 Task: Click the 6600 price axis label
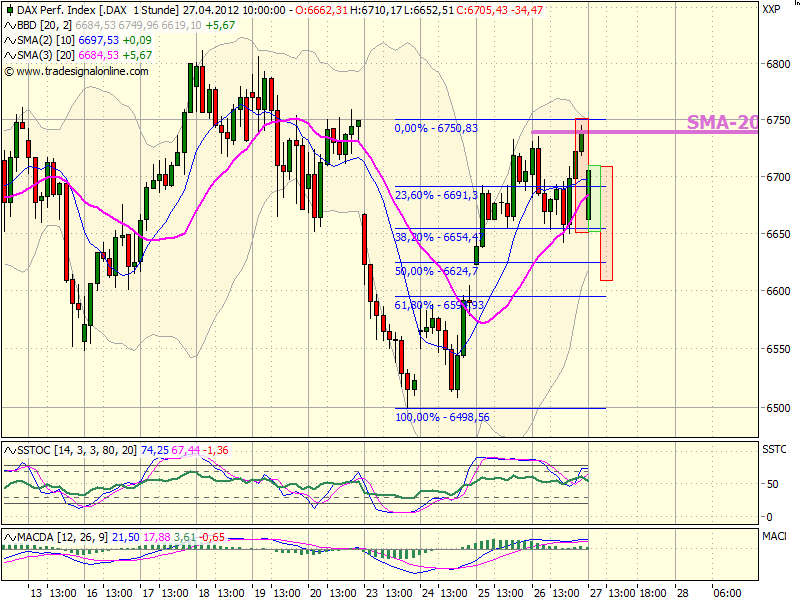[x=778, y=291]
